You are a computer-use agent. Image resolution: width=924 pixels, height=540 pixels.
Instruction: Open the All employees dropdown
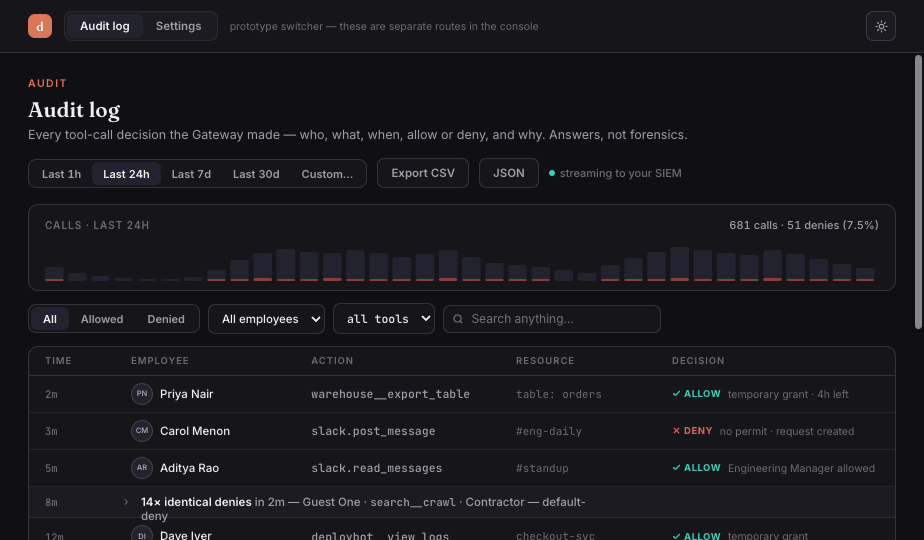[x=266, y=319]
